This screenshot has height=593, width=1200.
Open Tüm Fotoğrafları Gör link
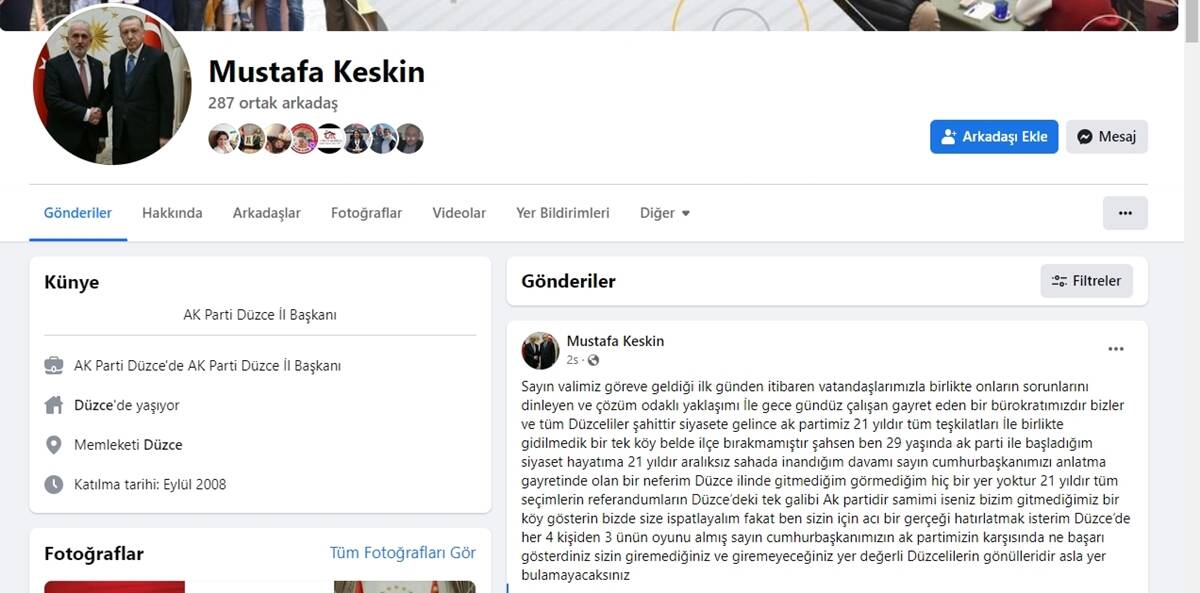click(x=403, y=553)
